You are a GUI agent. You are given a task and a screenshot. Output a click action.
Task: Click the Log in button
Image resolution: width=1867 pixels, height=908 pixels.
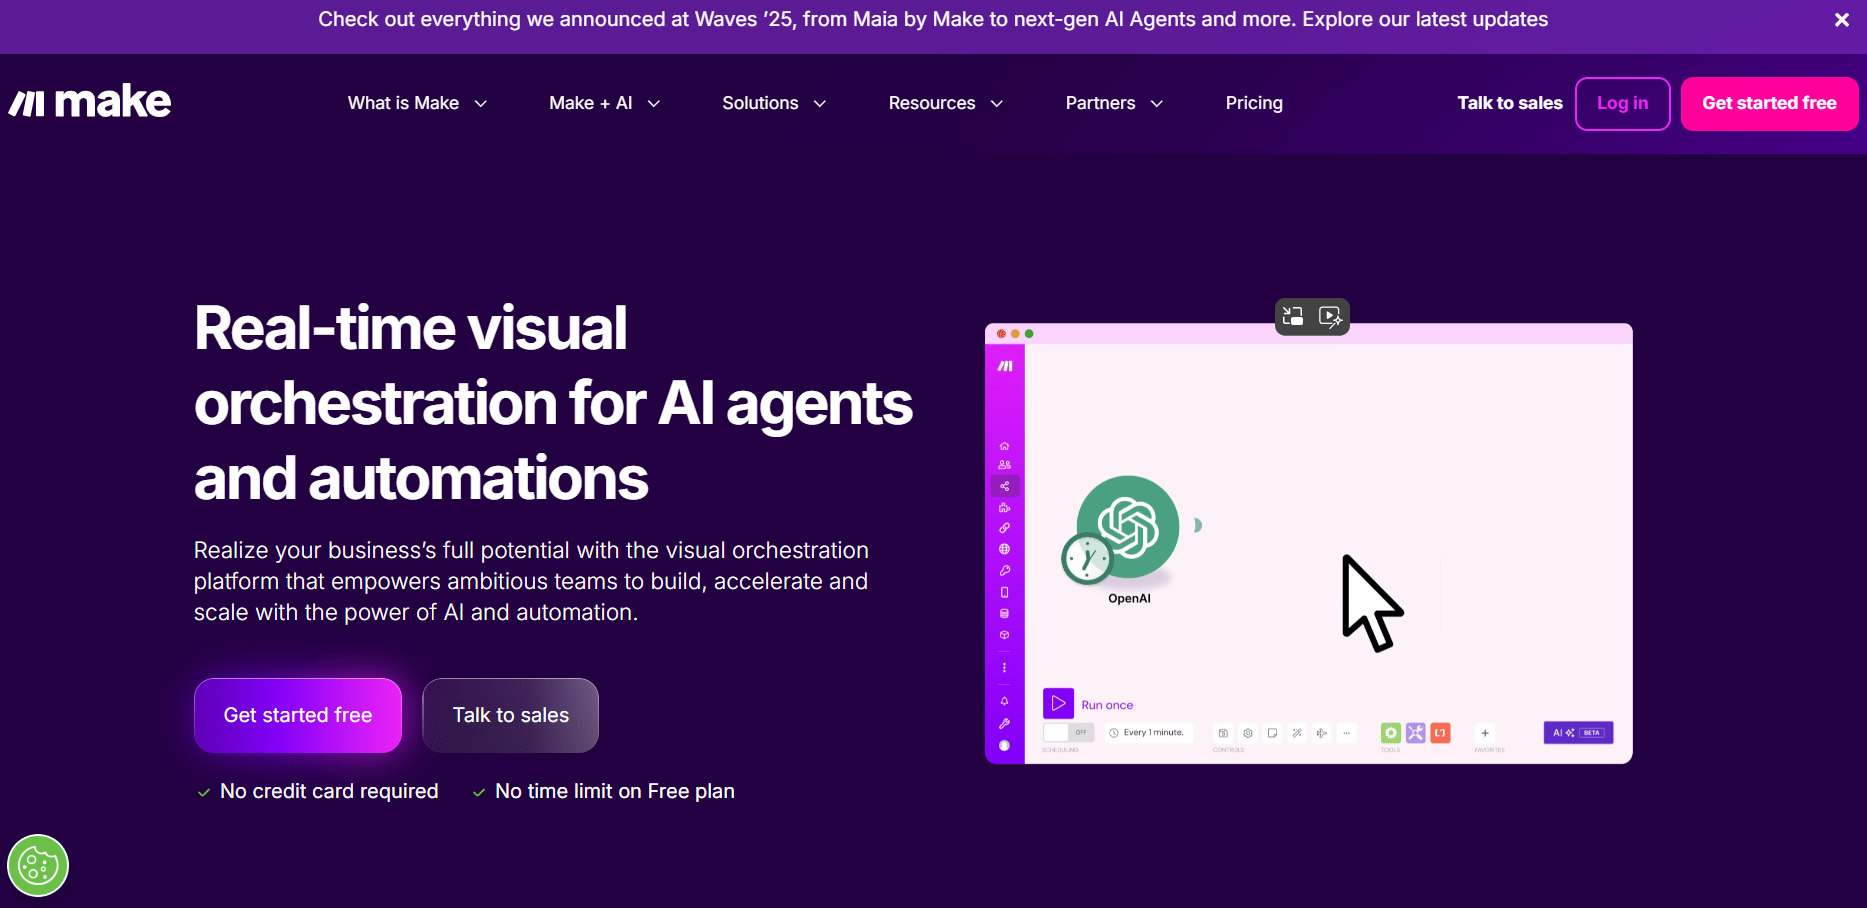tap(1623, 104)
